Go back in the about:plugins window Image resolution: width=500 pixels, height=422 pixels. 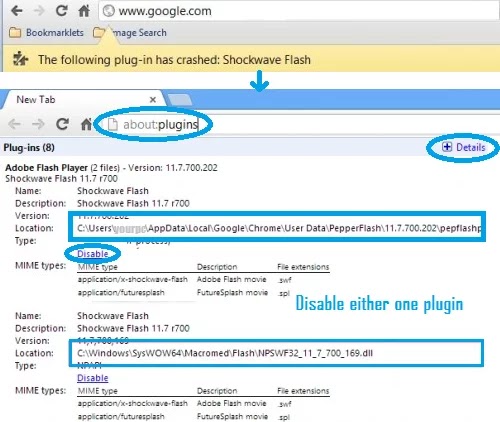(14, 124)
